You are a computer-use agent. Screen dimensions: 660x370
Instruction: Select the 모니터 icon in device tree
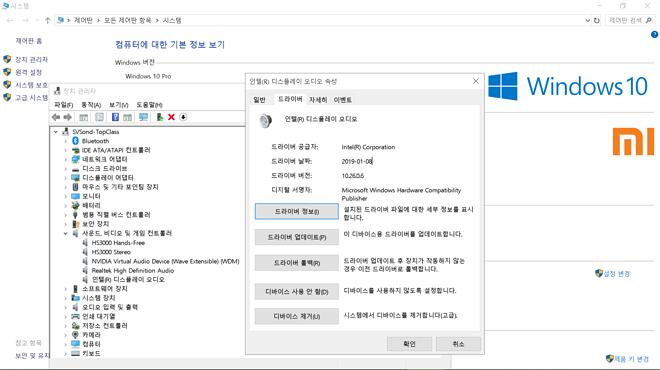tap(75, 196)
